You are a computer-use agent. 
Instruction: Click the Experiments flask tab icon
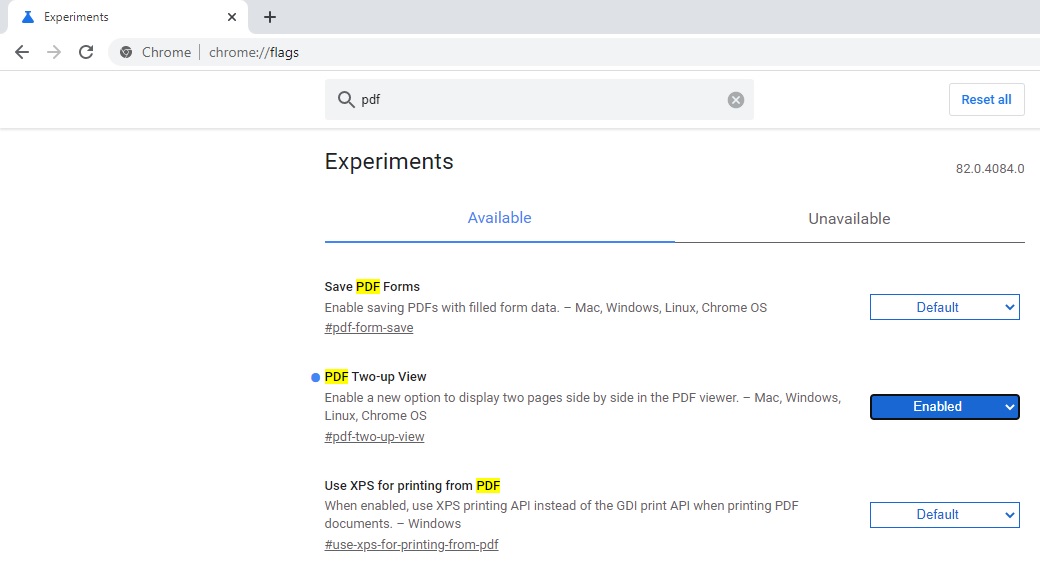(x=27, y=17)
